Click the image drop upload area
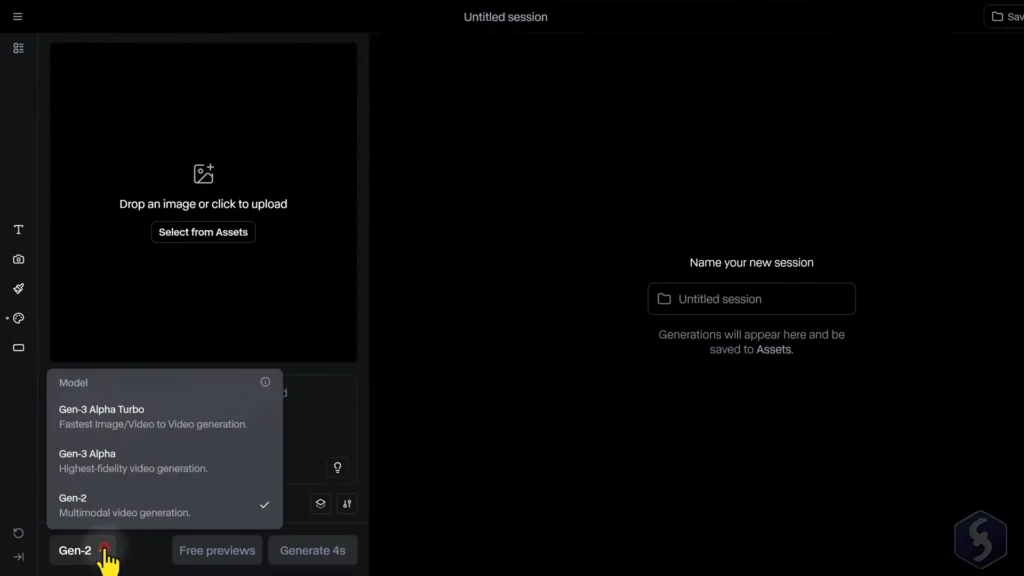 [x=204, y=202]
